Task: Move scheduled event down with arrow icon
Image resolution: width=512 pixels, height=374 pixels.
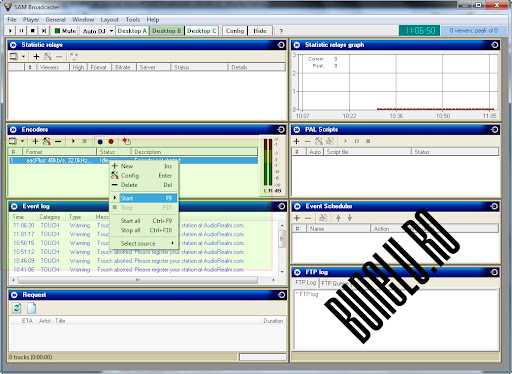Action: click(350, 218)
